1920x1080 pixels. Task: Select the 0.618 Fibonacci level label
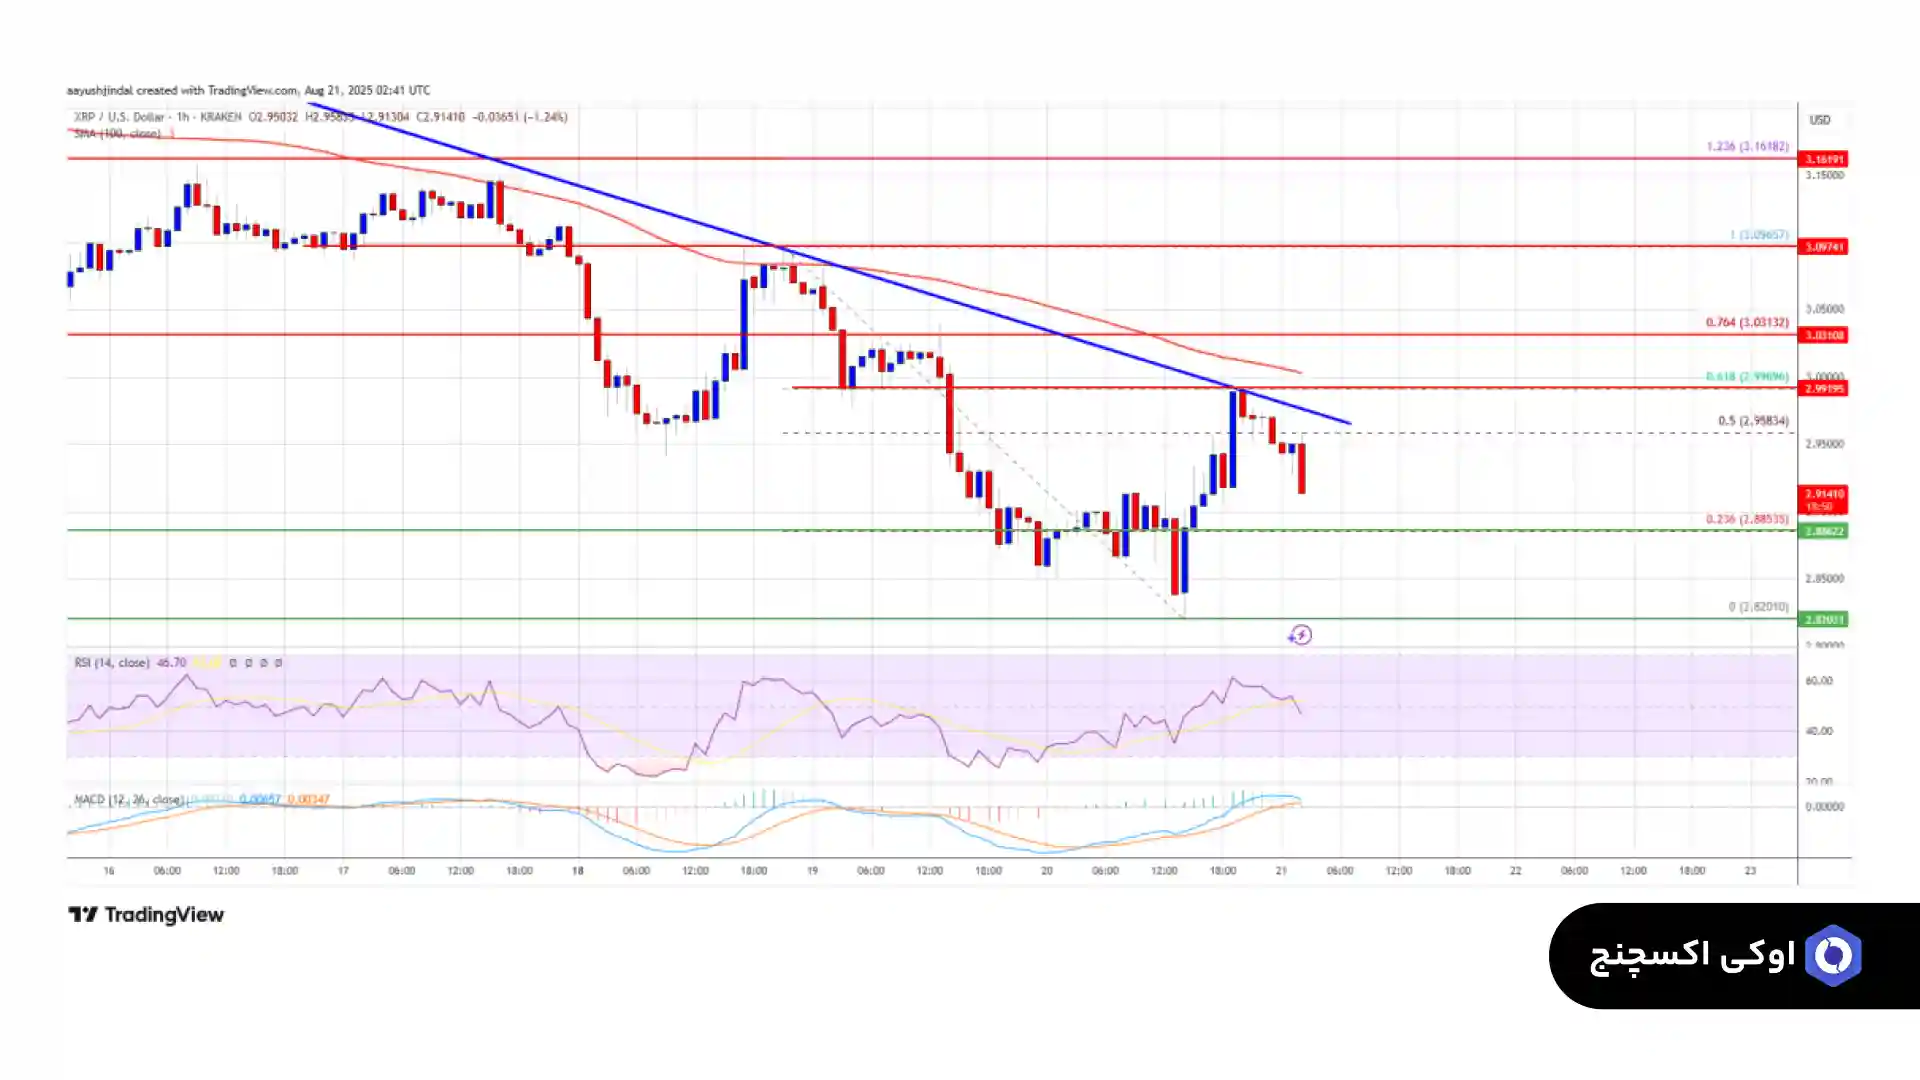(x=1747, y=377)
